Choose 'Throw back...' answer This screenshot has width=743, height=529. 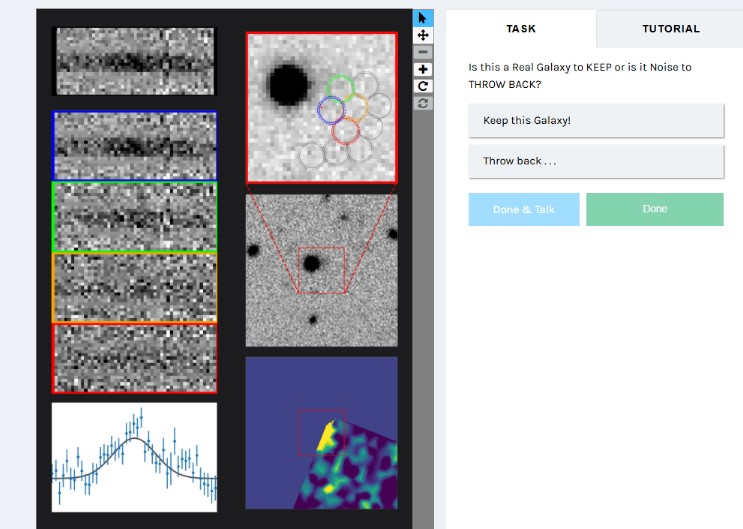595,161
